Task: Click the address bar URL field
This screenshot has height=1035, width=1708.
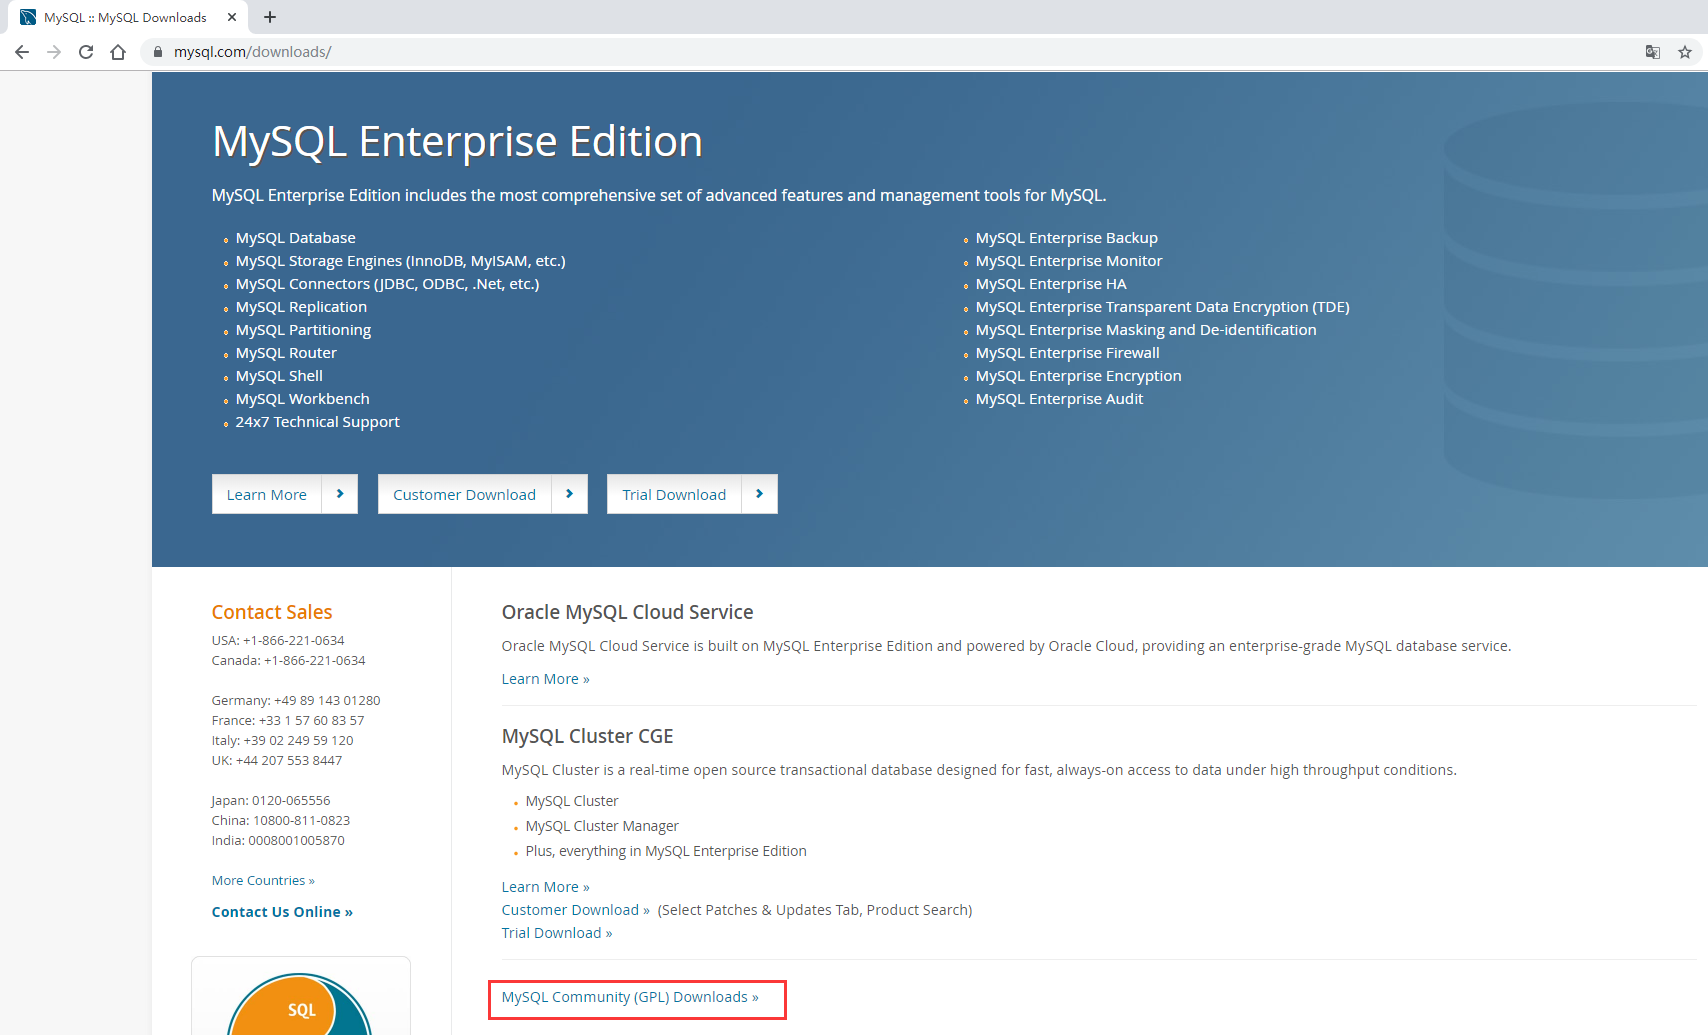Action: (900, 52)
